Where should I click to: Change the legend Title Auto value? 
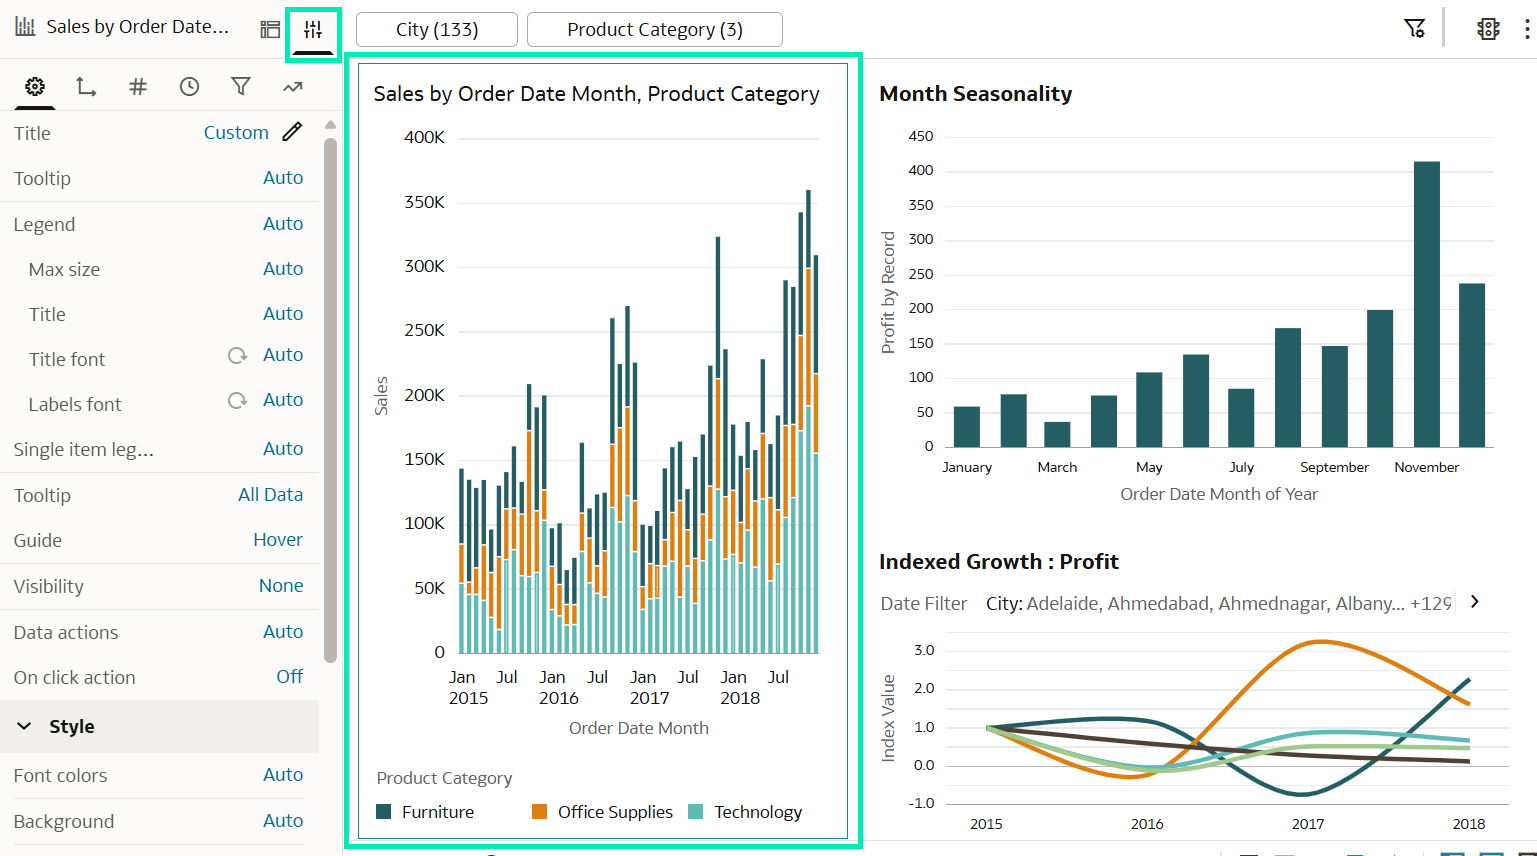283,314
